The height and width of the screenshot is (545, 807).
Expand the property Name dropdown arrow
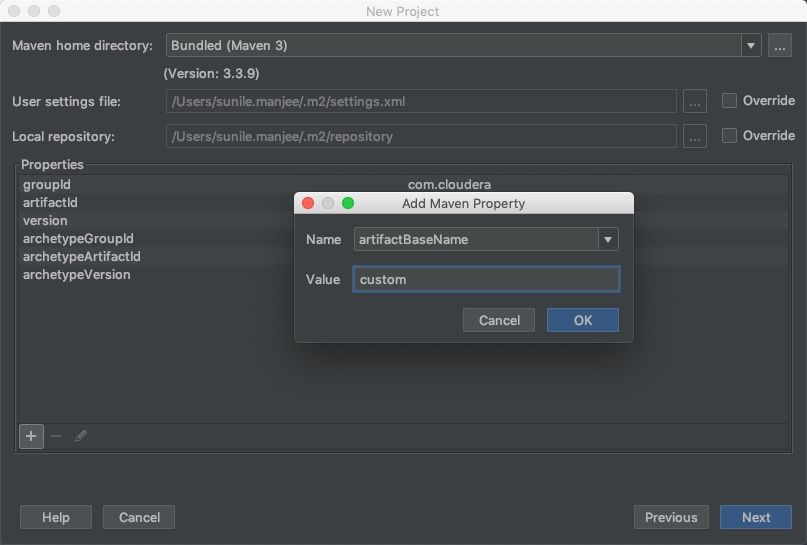(x=607, y=239)
